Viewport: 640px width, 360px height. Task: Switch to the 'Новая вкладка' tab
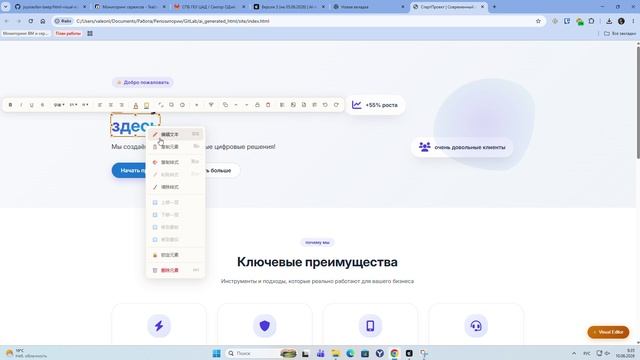(369, 7)
